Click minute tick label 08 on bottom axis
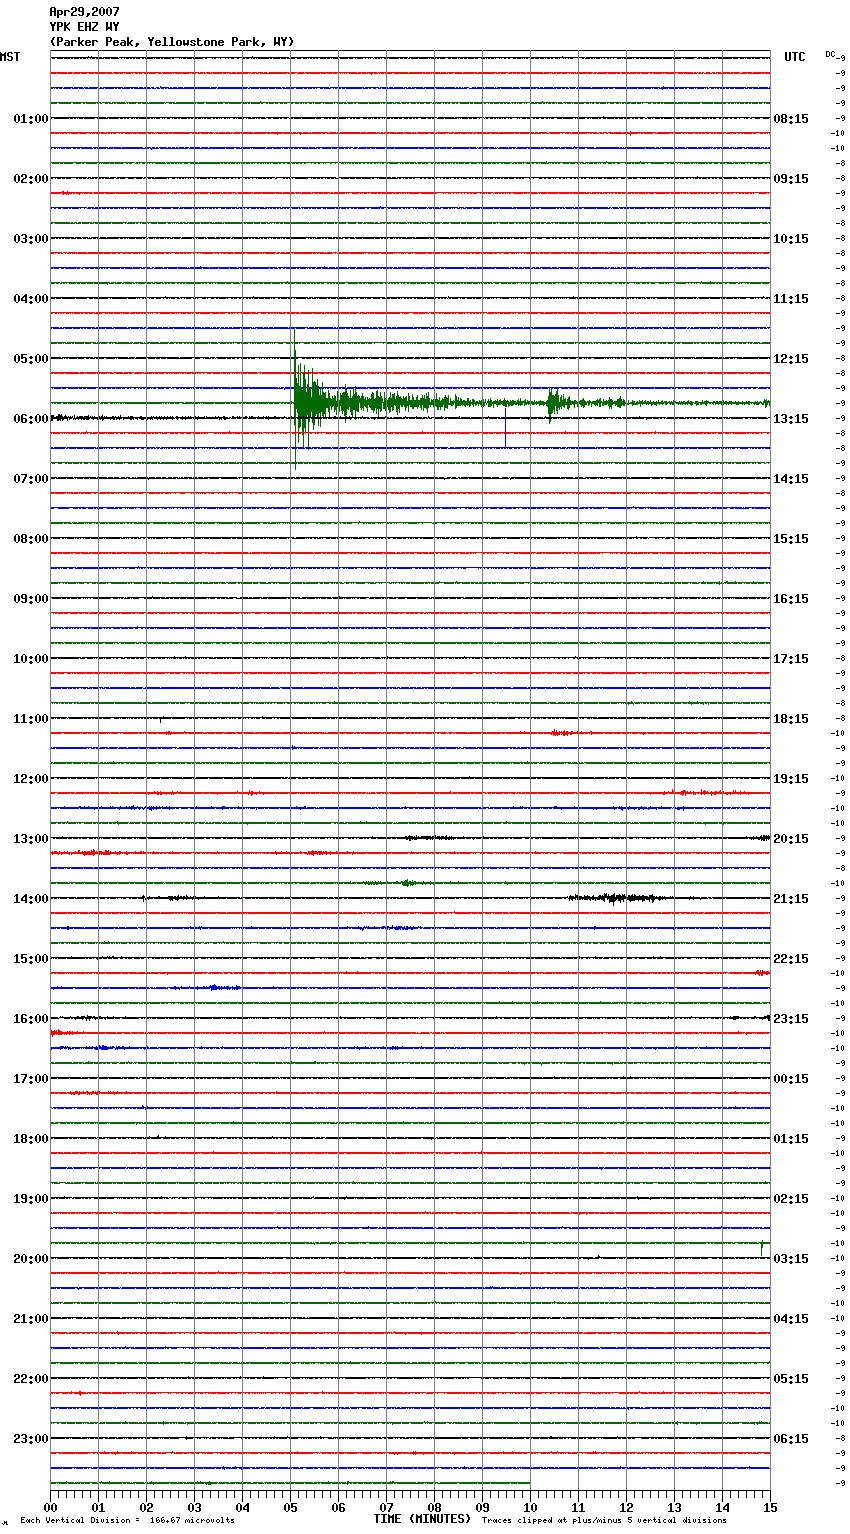Image resolution: width=850 pixels, height=1534 pixels. 434,1507
